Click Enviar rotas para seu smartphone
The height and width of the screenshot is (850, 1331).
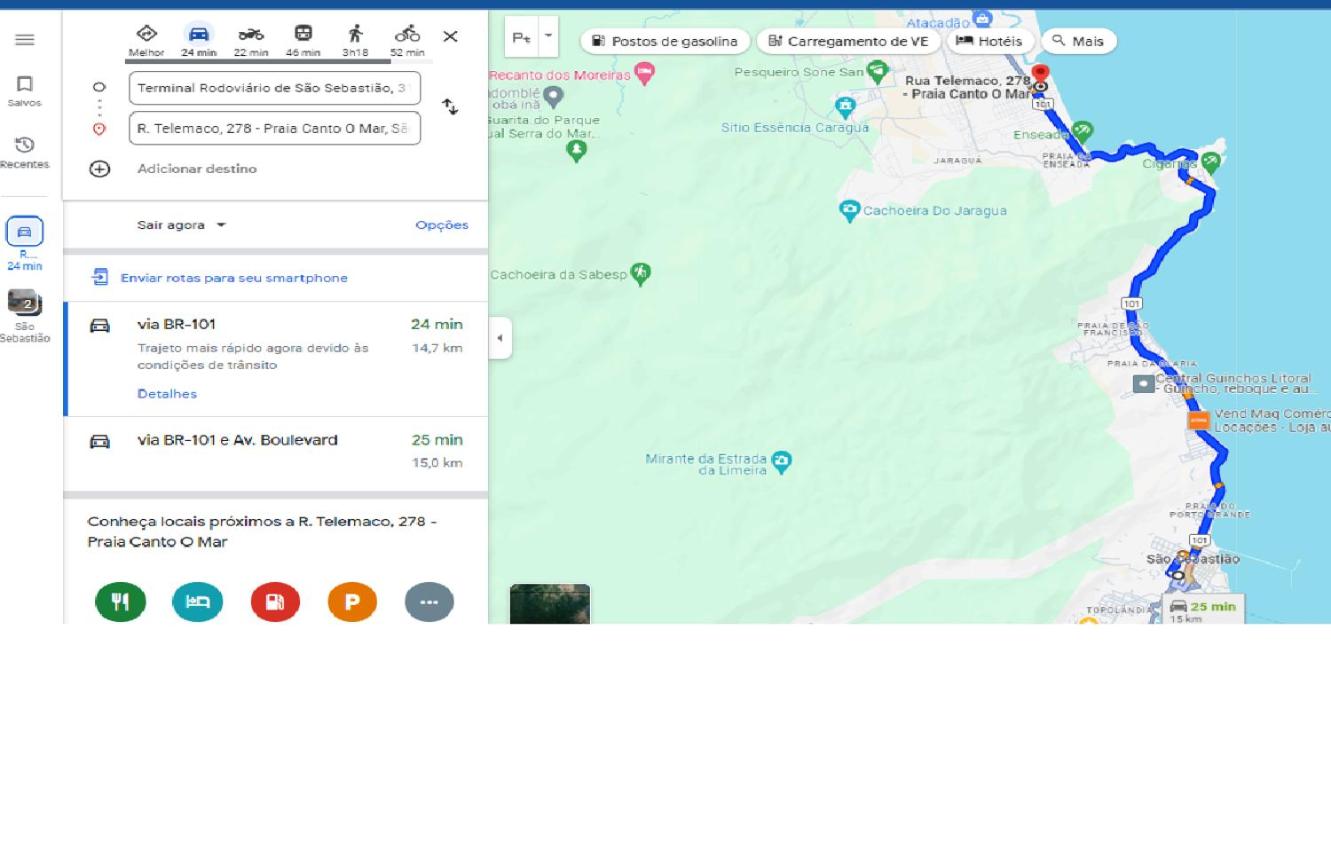tap(234, 278)
